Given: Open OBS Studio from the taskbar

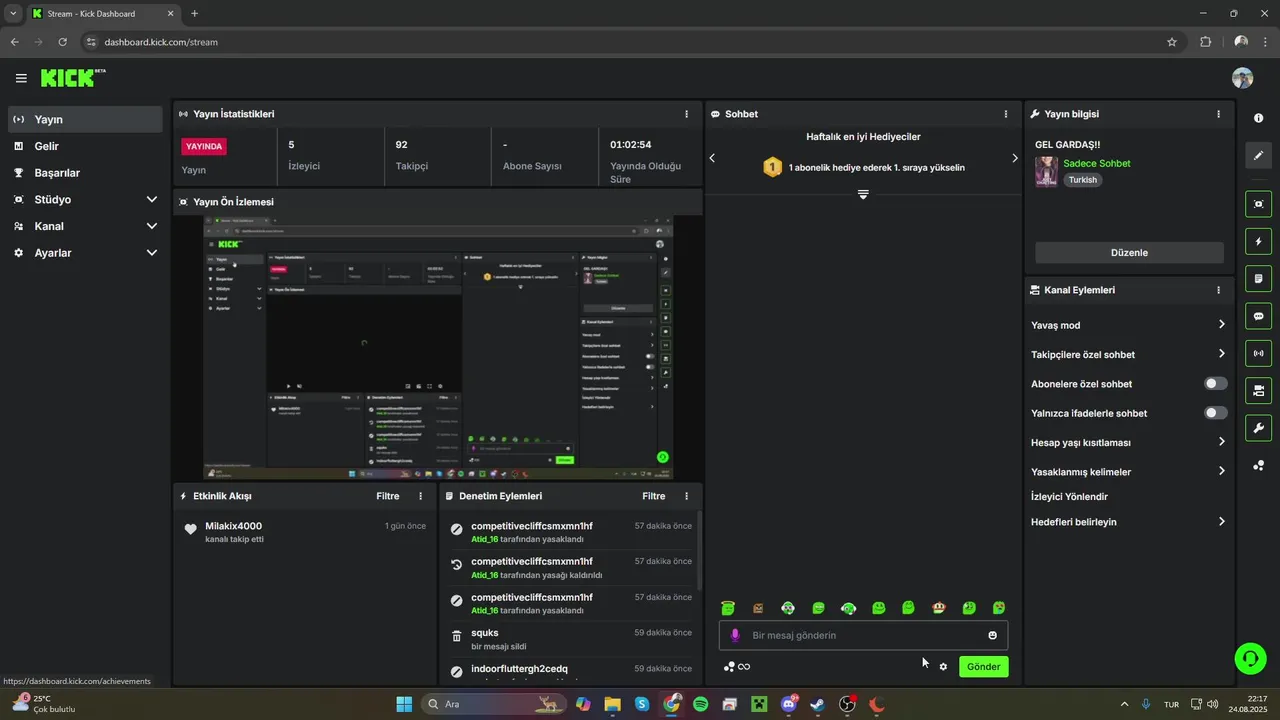Looking at the screenshot, I should pyautogui.click(x=847, y=704).
